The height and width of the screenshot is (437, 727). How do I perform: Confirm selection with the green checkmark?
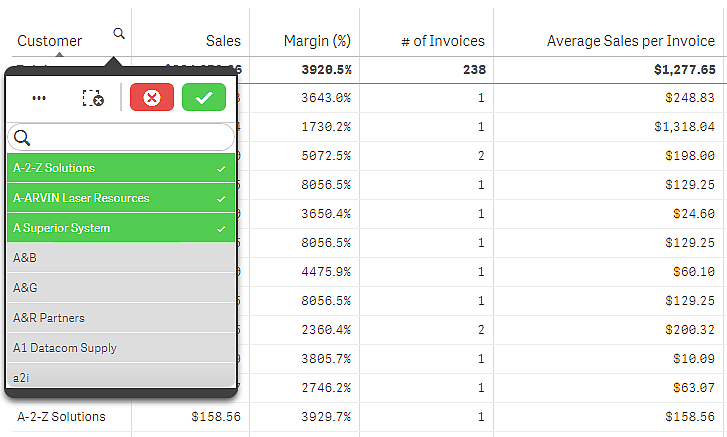pyautogui.click(x=204, y=98)
